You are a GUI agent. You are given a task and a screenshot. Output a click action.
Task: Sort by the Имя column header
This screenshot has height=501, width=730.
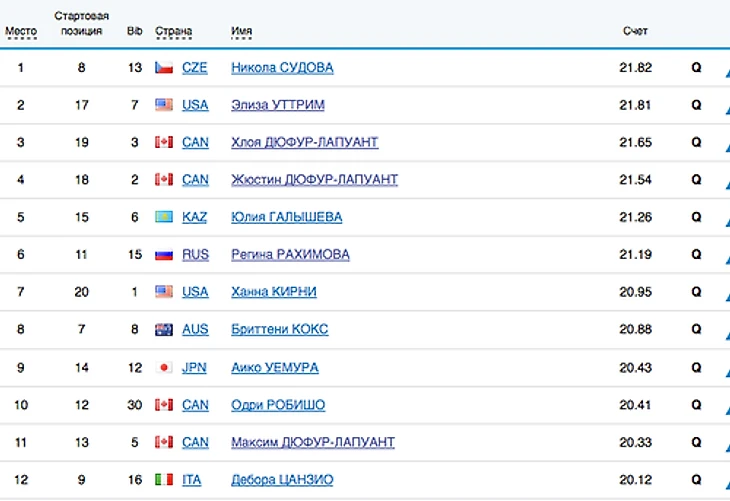click(x=241, y=31)
